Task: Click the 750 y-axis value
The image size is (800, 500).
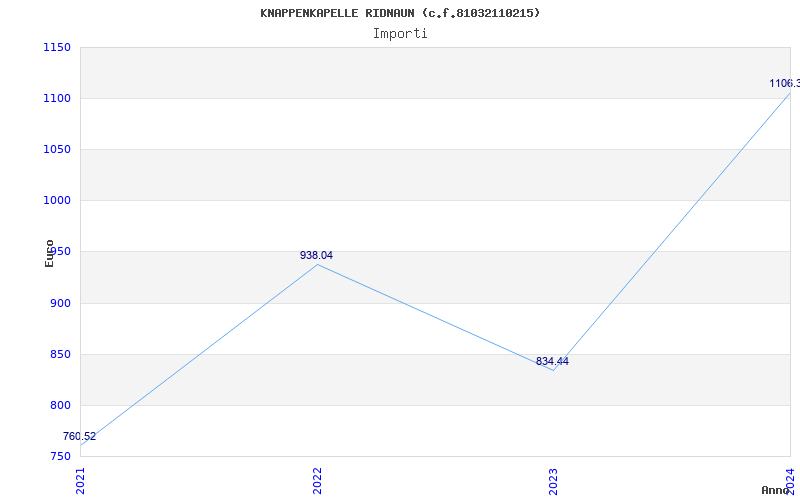Action: click(x=60, y=457)
